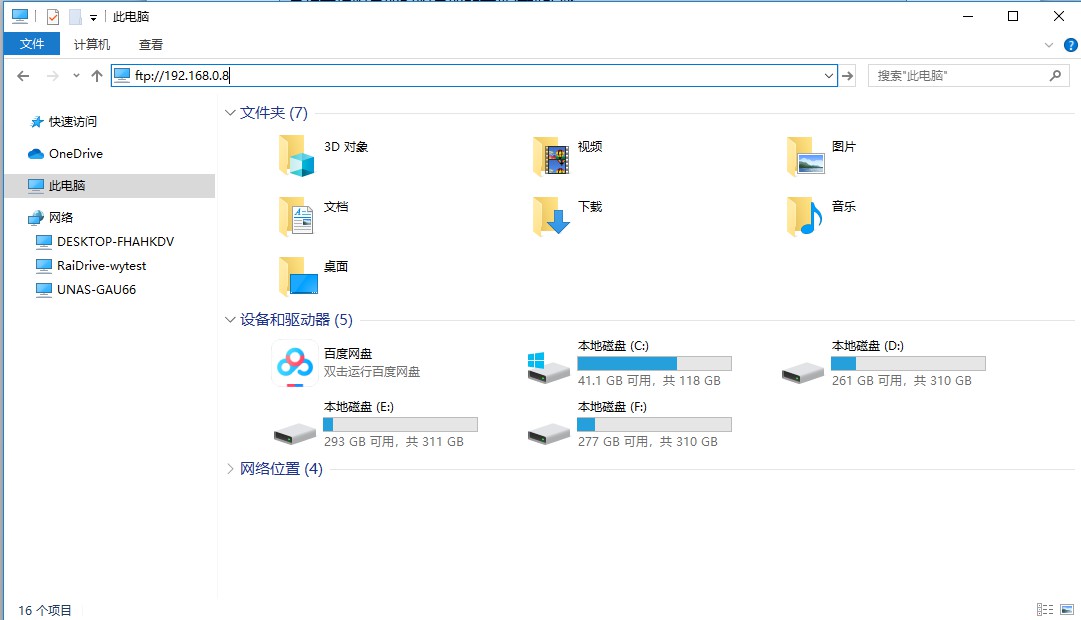1081x620 pixels.
Task: Collapse the 文件夹 (7) section
Action: click(x=230, y=112)
